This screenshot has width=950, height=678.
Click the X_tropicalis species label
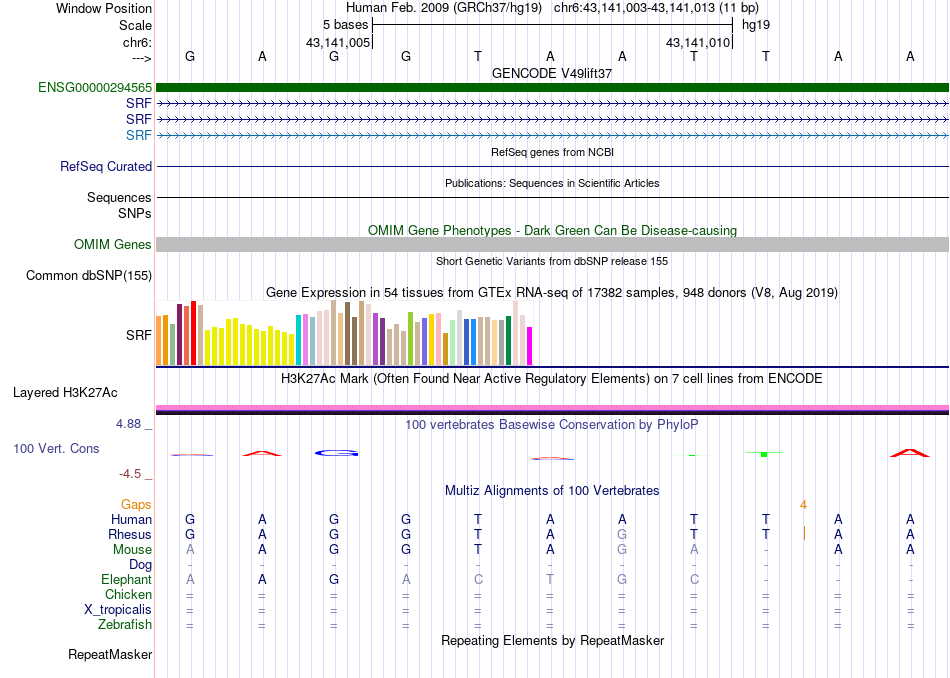click(x=118, y=610)
